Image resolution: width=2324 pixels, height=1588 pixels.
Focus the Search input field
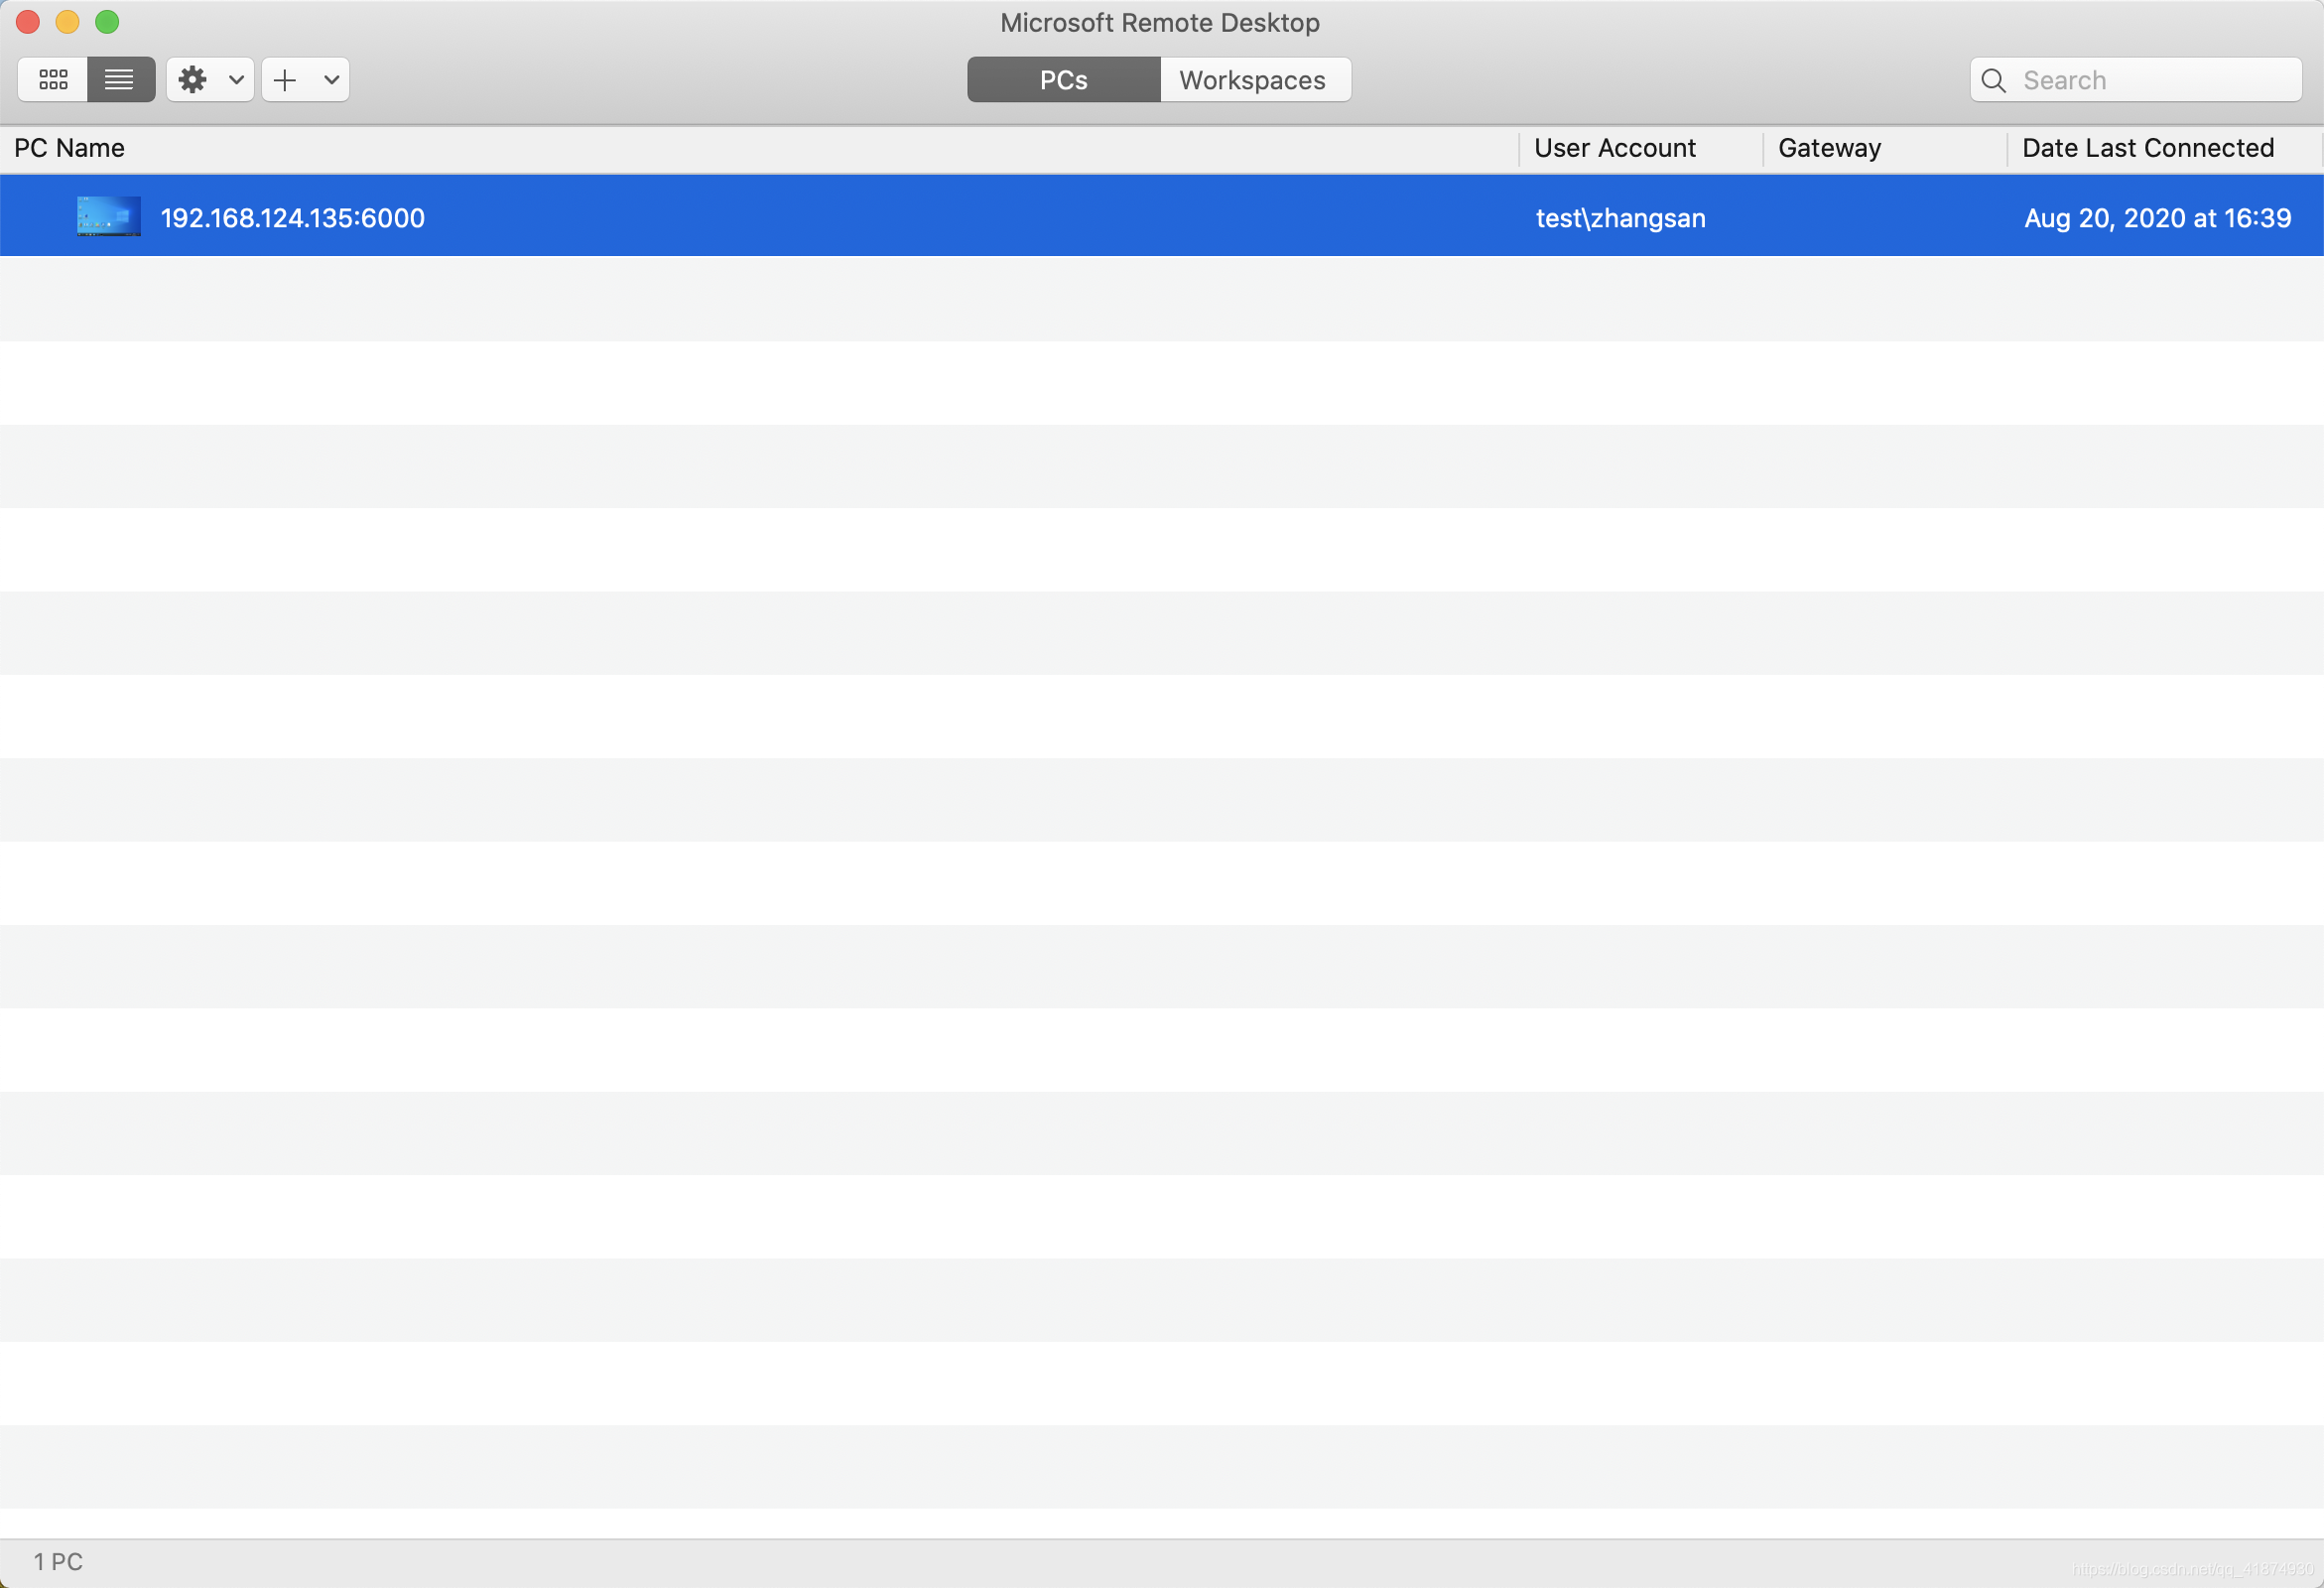(x=2150, y=80)
